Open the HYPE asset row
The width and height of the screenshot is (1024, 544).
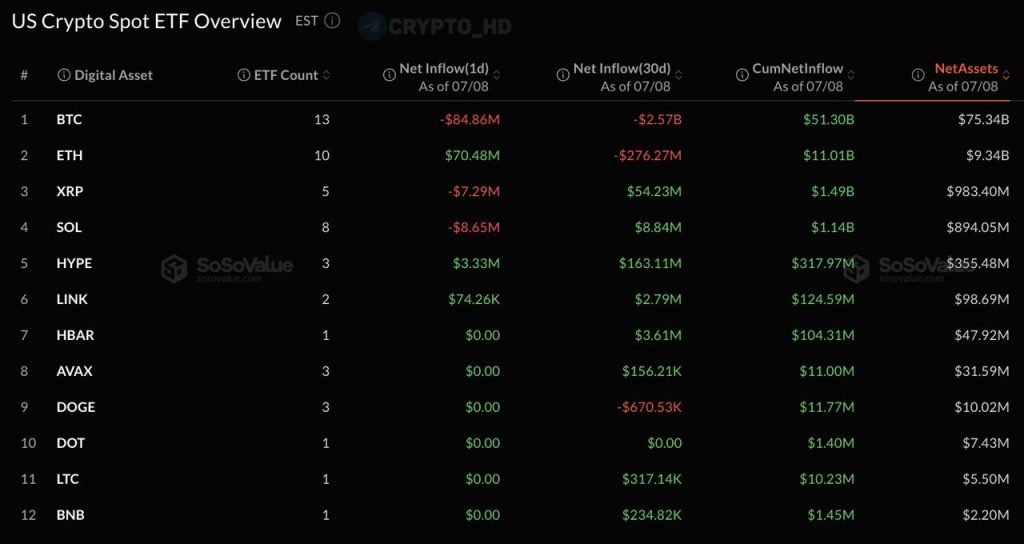pos(510,263)
